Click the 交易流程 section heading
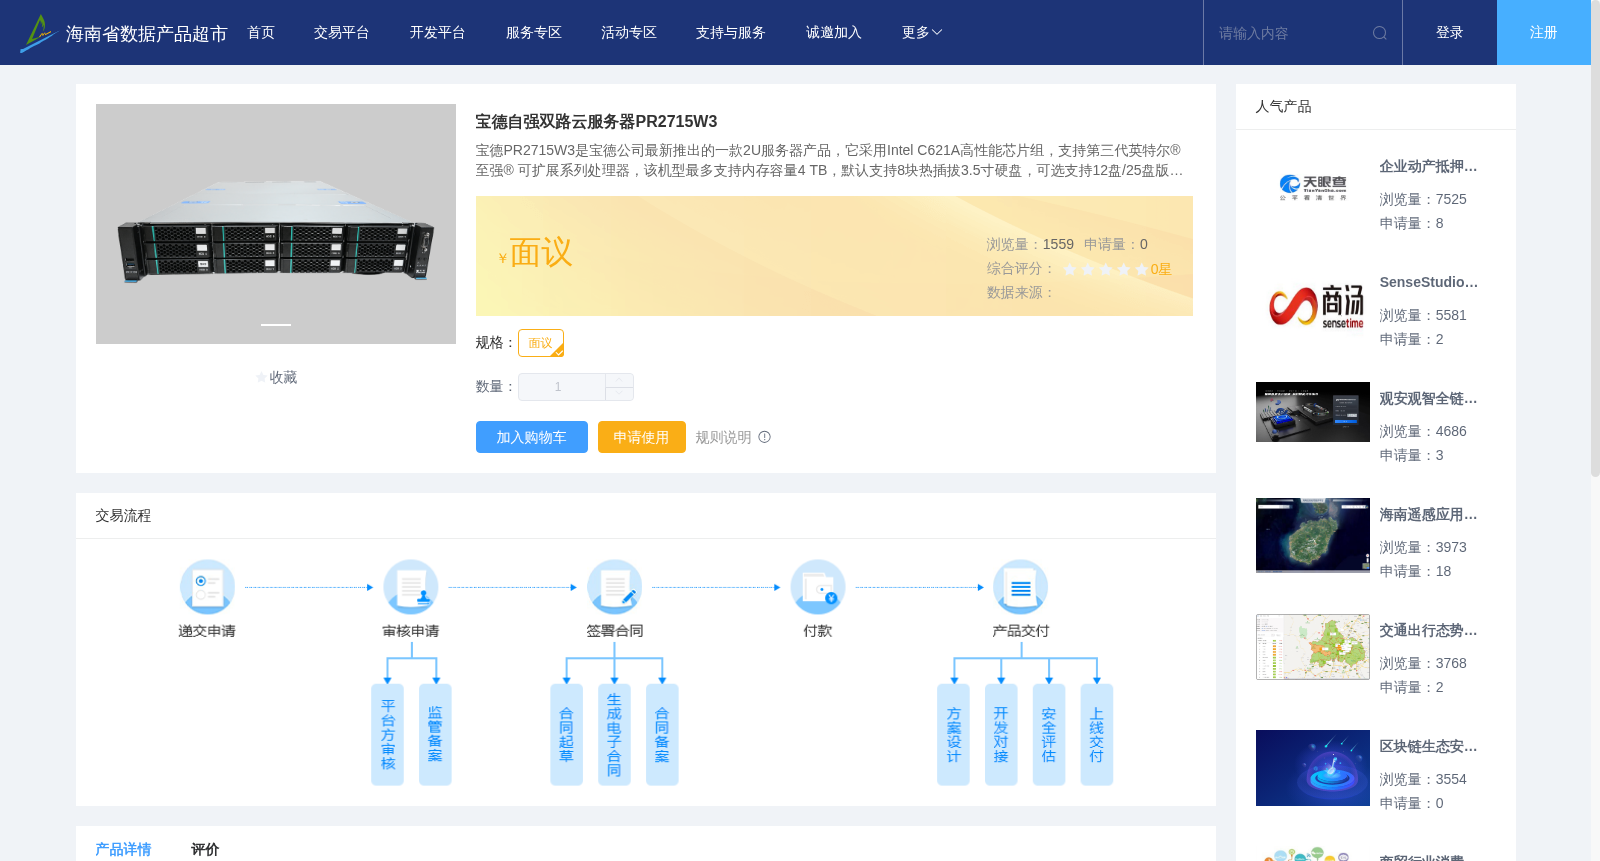 pyautogui.click(x=123, y=516)
